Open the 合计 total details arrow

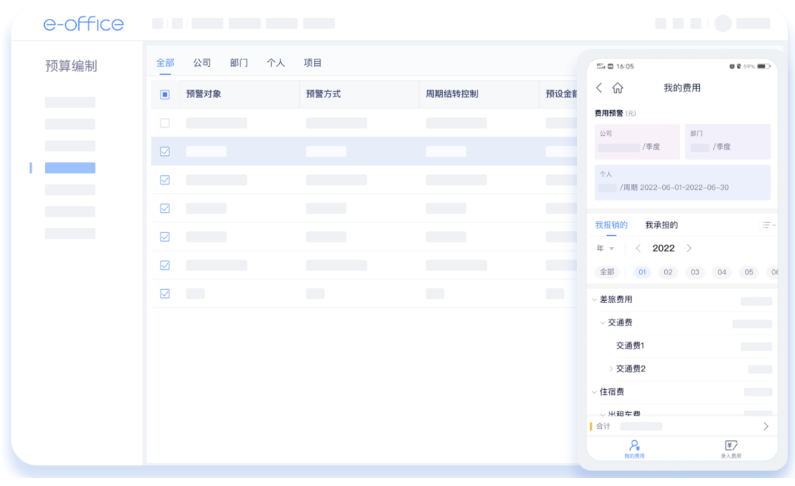(766, 426)
